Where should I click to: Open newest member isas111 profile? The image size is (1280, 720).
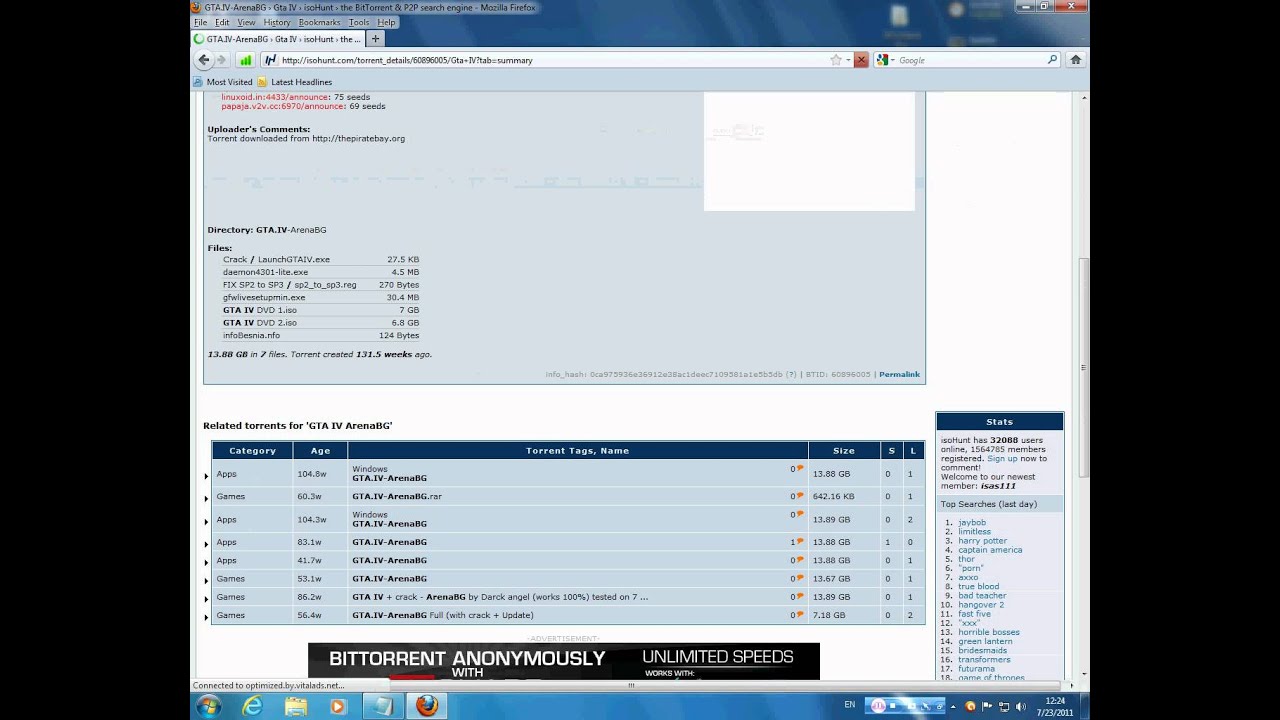click(999, 486)
